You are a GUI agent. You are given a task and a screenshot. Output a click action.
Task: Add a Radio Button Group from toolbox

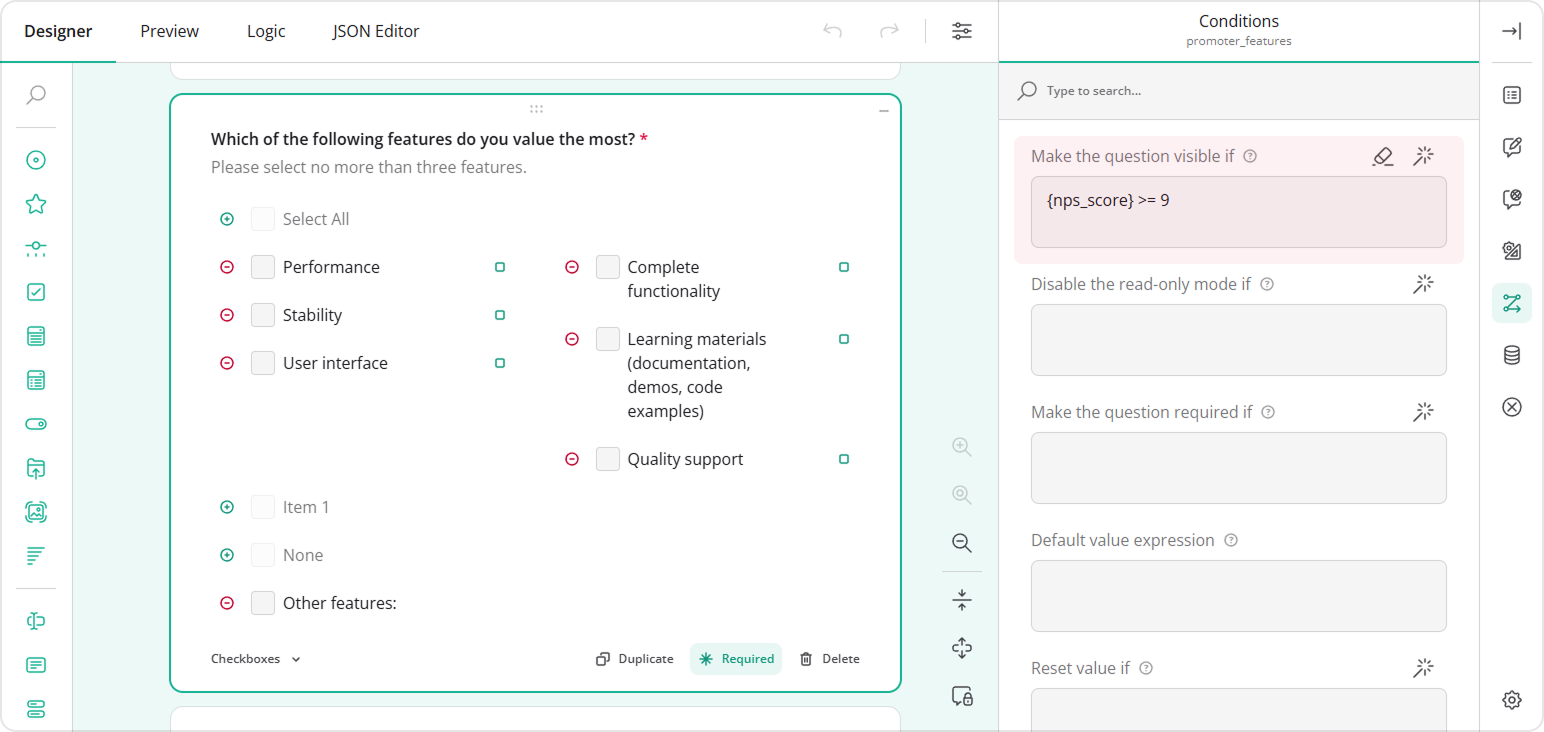pos(36,160)
